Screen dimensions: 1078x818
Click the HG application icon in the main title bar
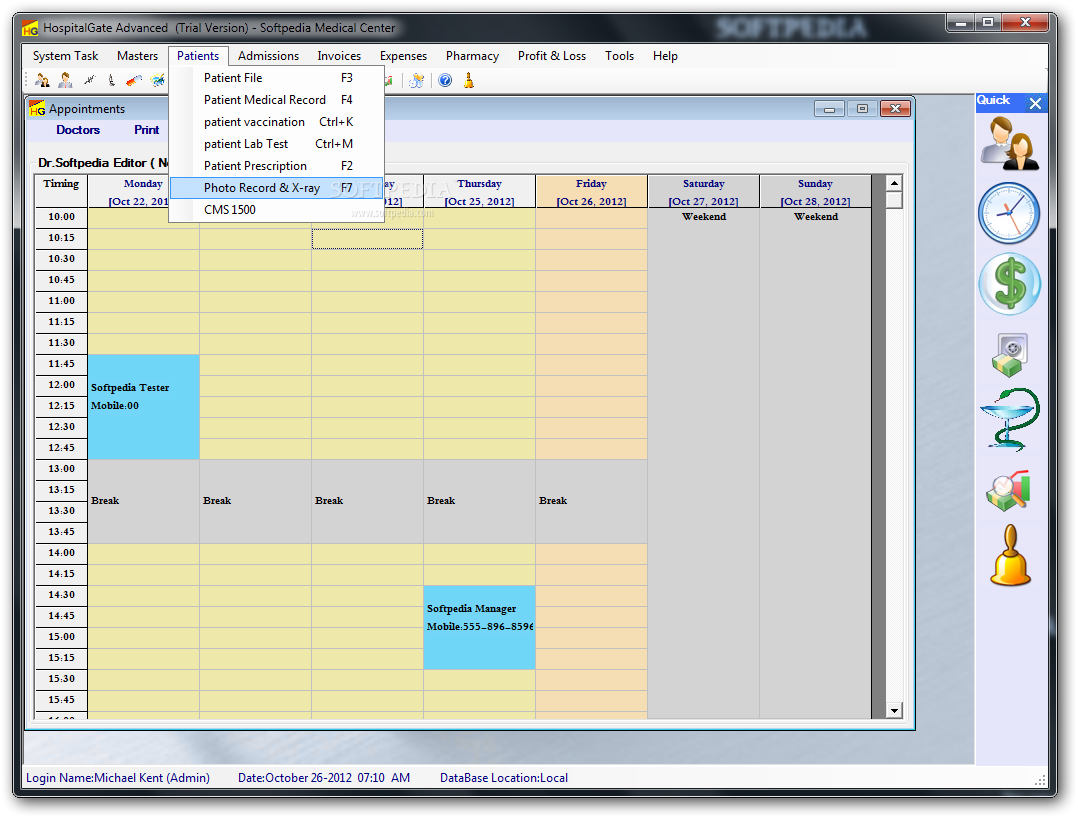coord(30,28)
